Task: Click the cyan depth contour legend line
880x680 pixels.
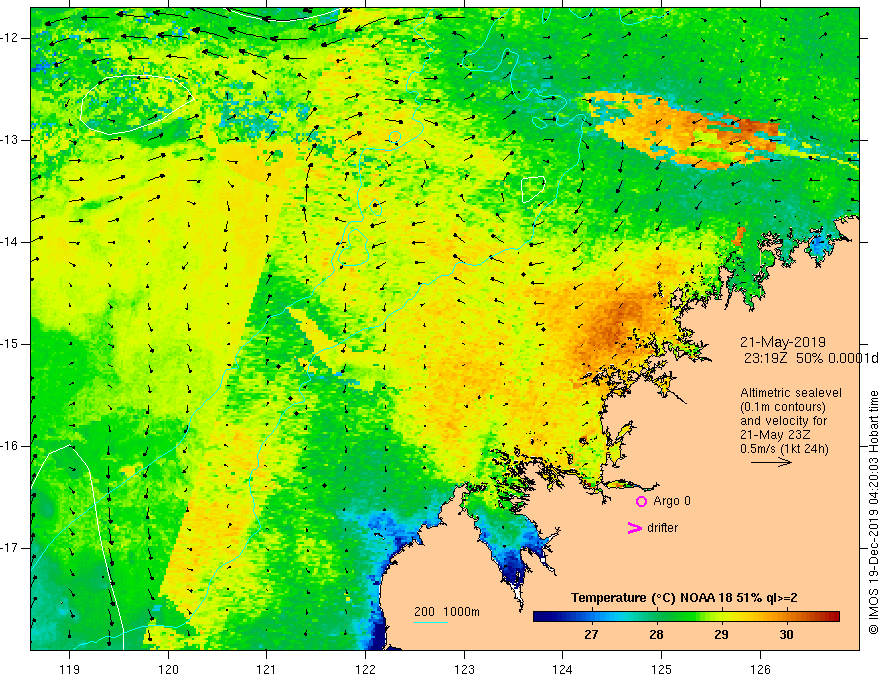Action: click(x=431, y=622)
